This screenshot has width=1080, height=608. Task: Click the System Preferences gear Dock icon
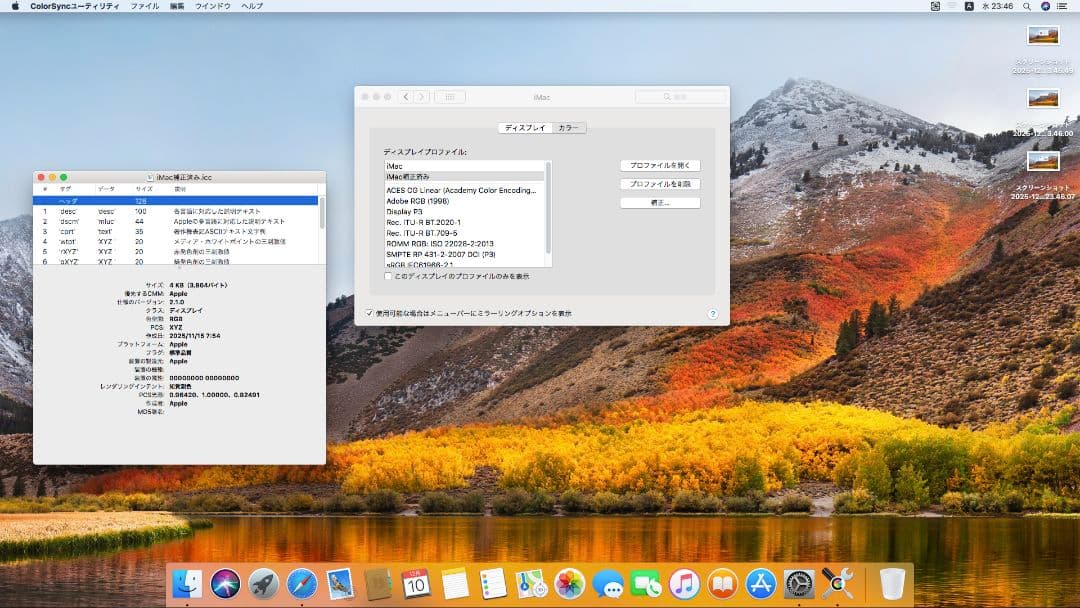pyautogui.click(x=799, y=583)
